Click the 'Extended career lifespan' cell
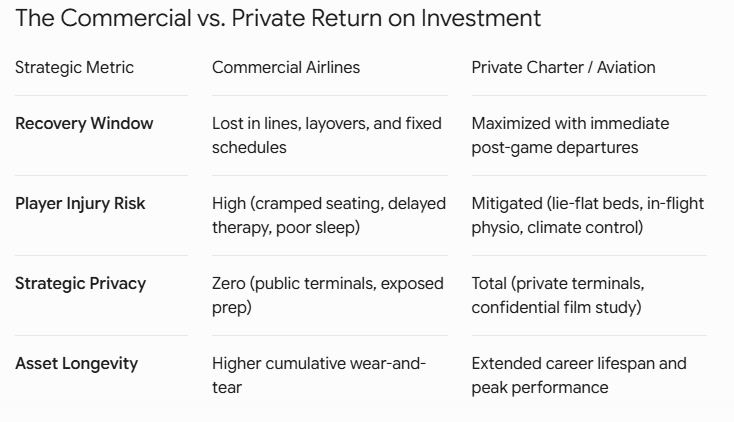 coord(579,376)
